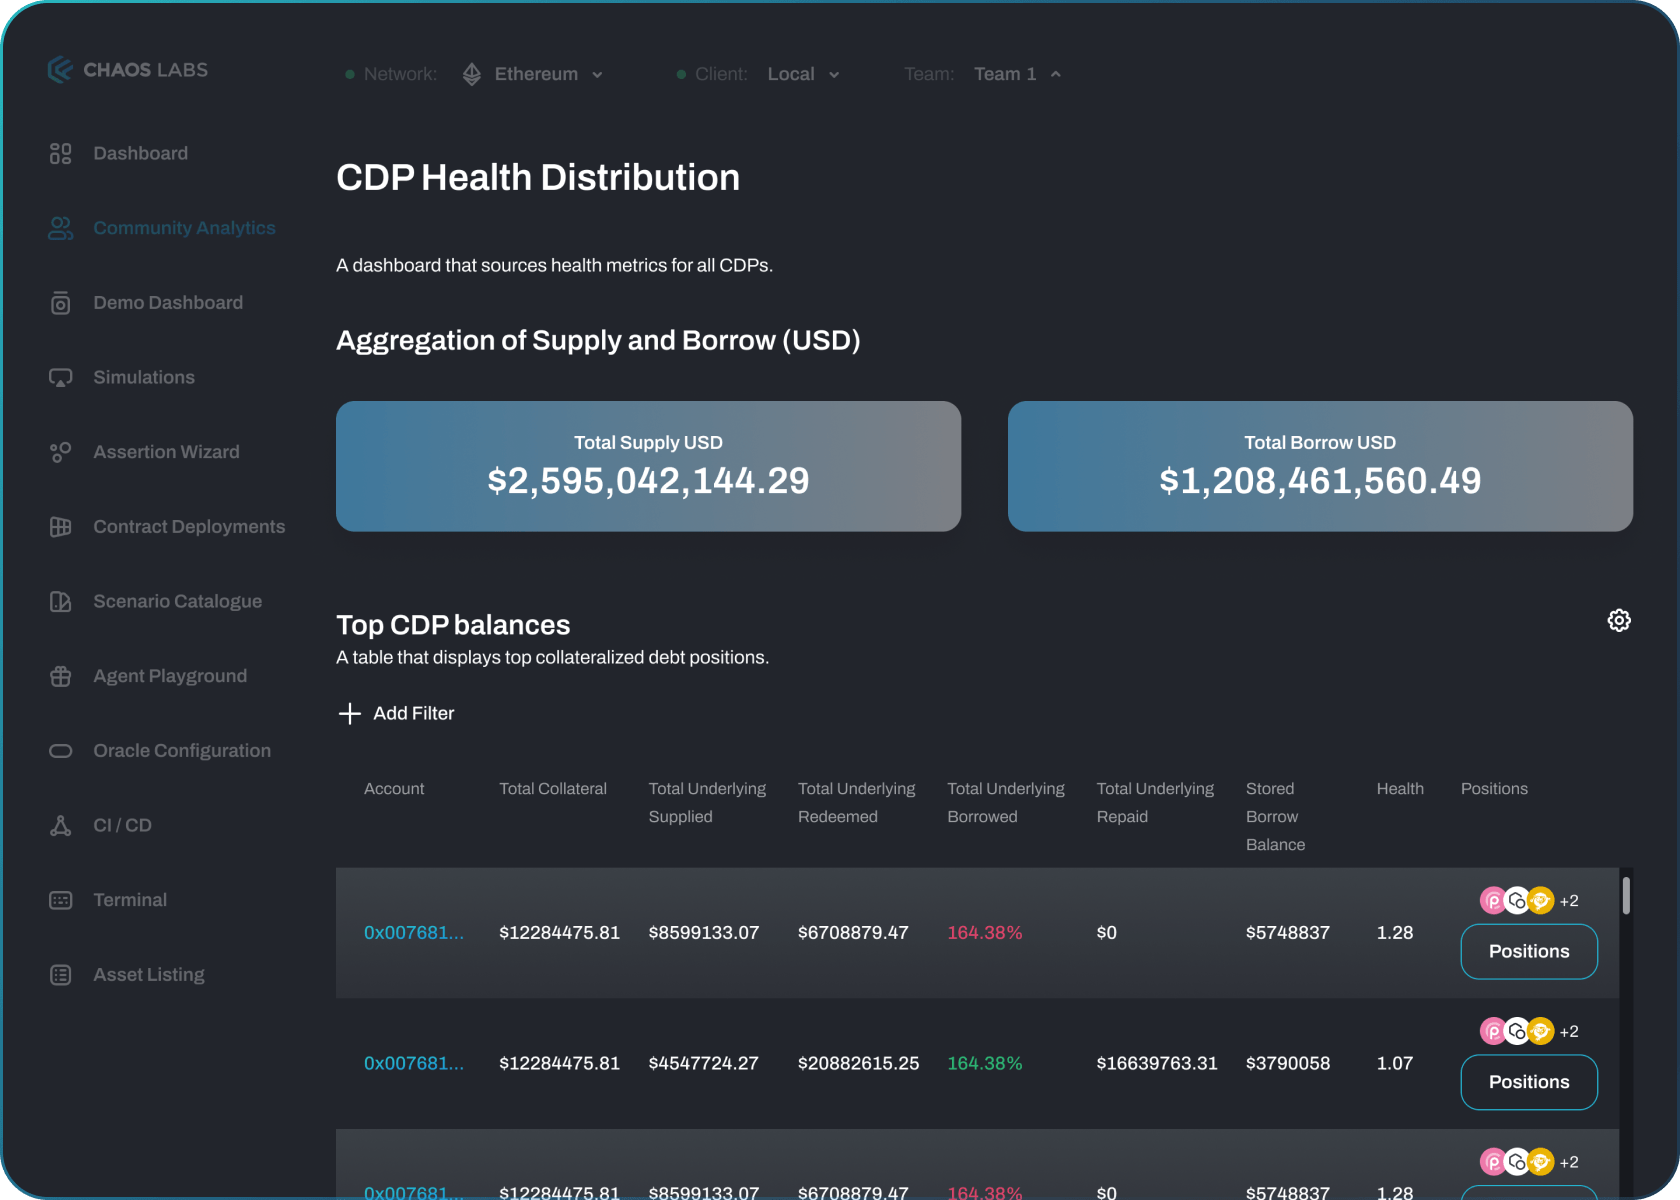Open Simulations menu item
Viewport: 1680px width, 1200px height.
click(x=144, y=377)
